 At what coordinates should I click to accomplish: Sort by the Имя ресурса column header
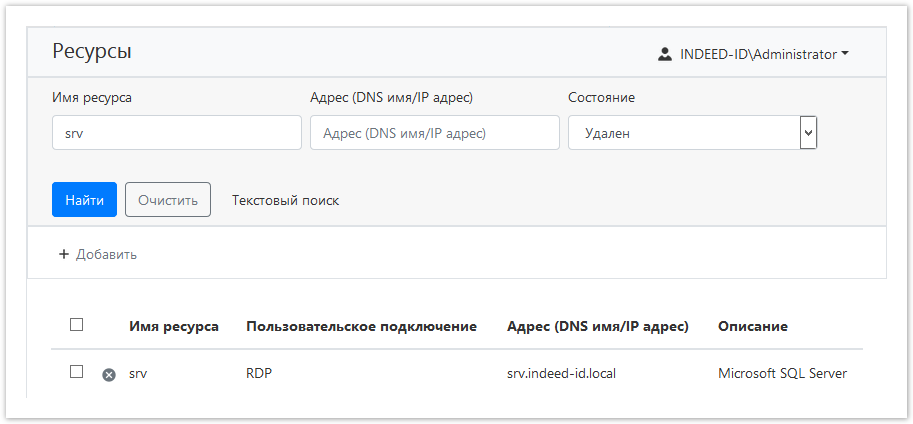174,326
